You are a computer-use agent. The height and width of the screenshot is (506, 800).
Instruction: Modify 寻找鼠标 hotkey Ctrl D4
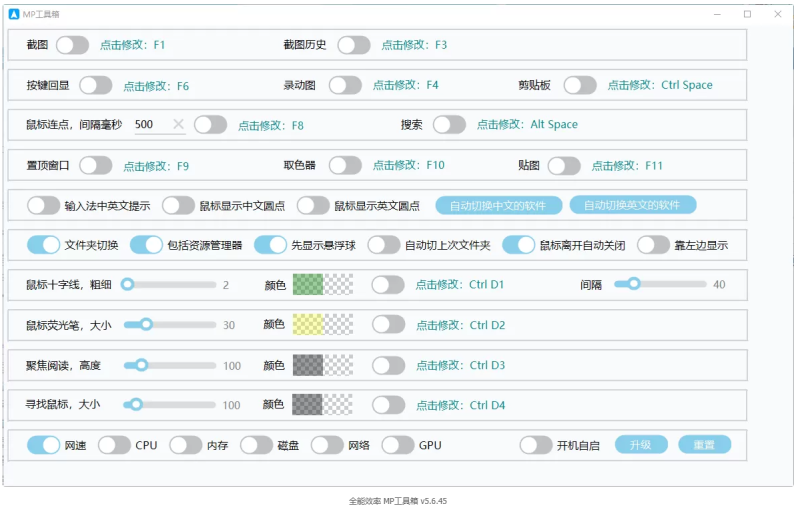pyautogui.click(x=461, y=406)
